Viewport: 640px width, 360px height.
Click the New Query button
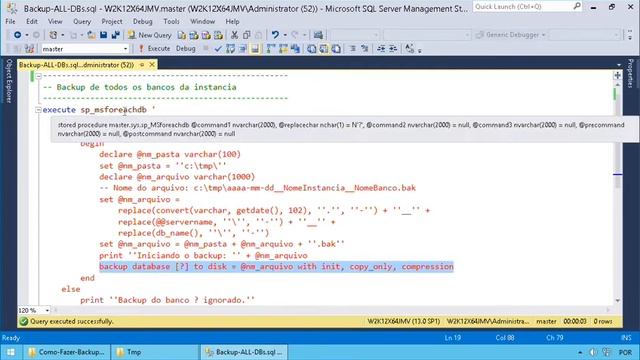tap(149, 35)
